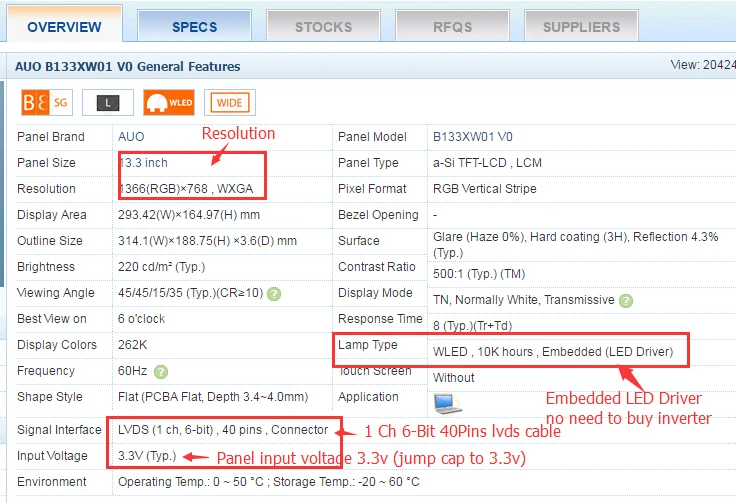This screenshot has height=503, width=736.
Task: Click the '262K' display colors value
Action: pyautogui.click(x=132, y=344)
